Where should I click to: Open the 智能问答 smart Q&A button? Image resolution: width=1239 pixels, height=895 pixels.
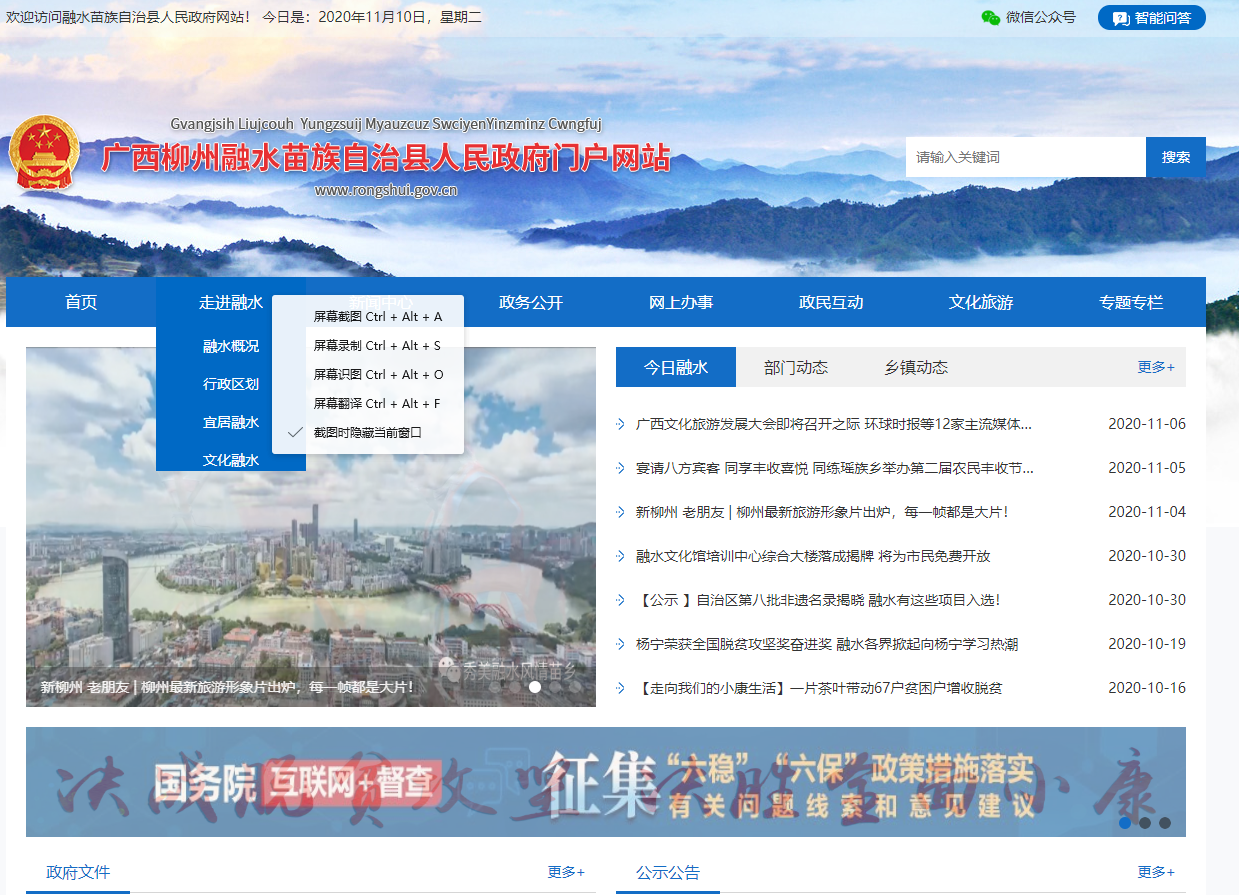coord(1151,18)
